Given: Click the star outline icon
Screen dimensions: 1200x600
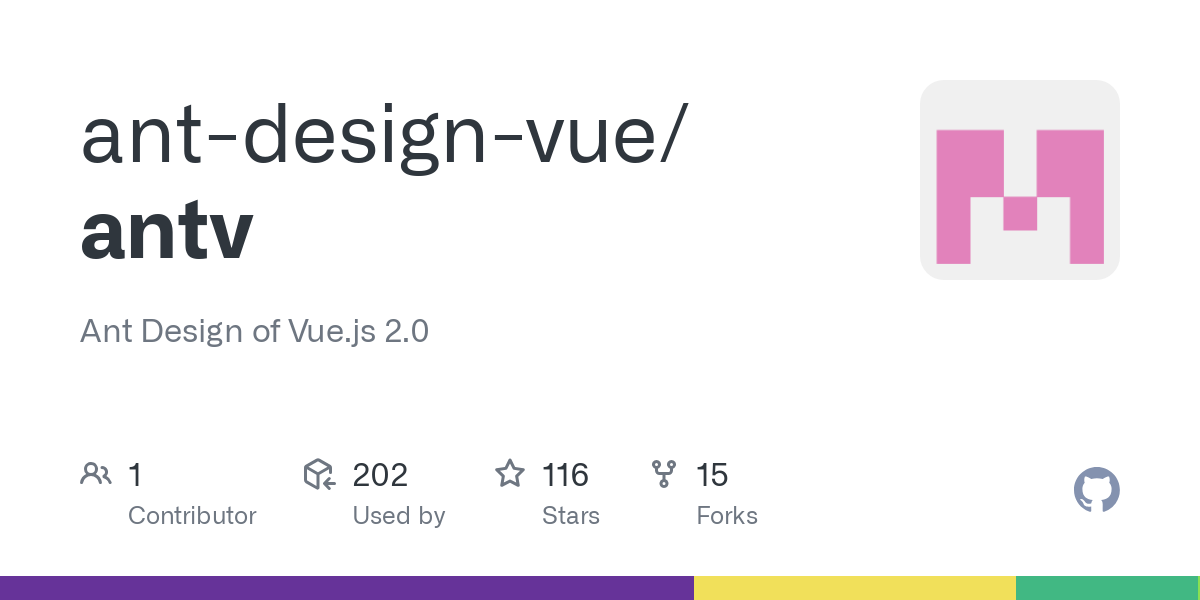Looking at the screenshot, I should [510, 474].
